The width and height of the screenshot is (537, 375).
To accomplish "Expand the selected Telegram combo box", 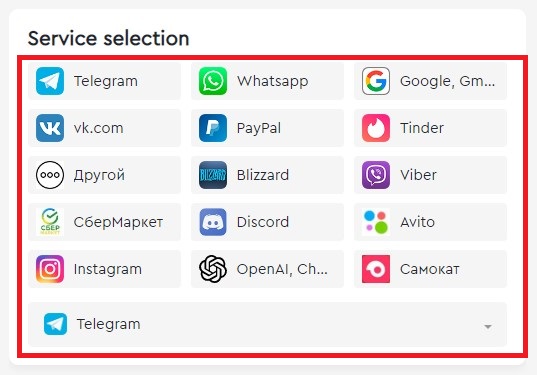I will point(267,324).
